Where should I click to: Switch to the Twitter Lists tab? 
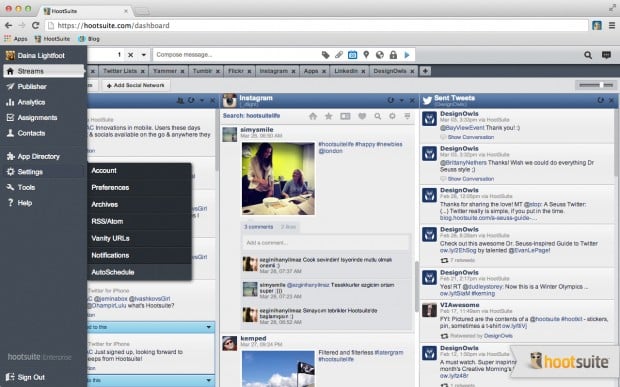(x=120, y=71)
